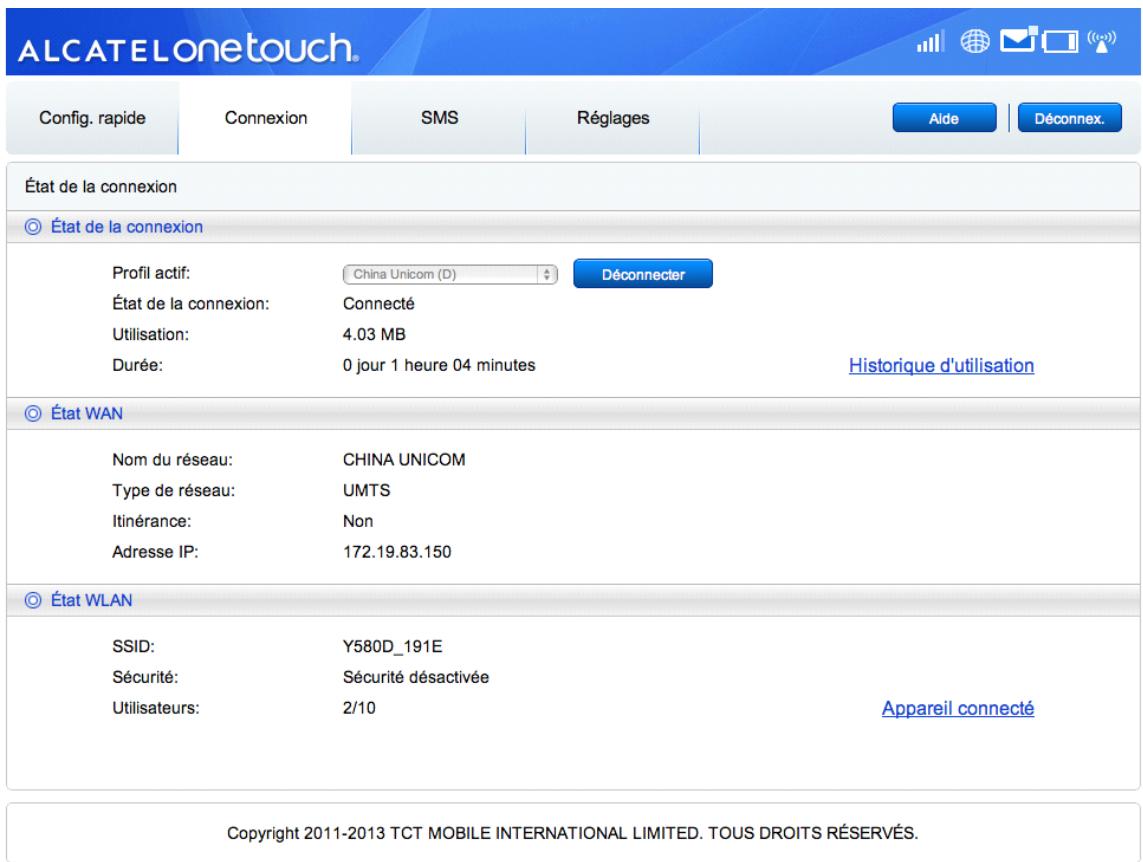Click the Connecté status text

click(378, 304)
